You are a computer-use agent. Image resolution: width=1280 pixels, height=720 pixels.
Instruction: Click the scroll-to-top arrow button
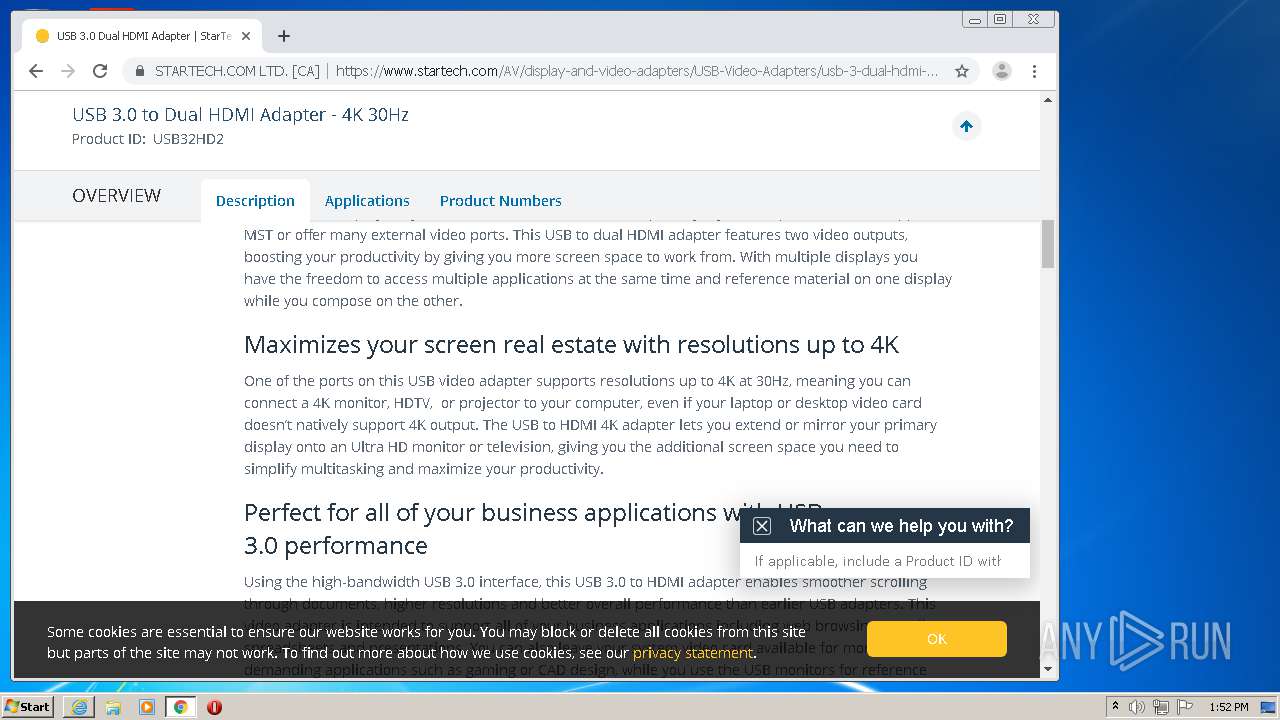coord(966,126)
